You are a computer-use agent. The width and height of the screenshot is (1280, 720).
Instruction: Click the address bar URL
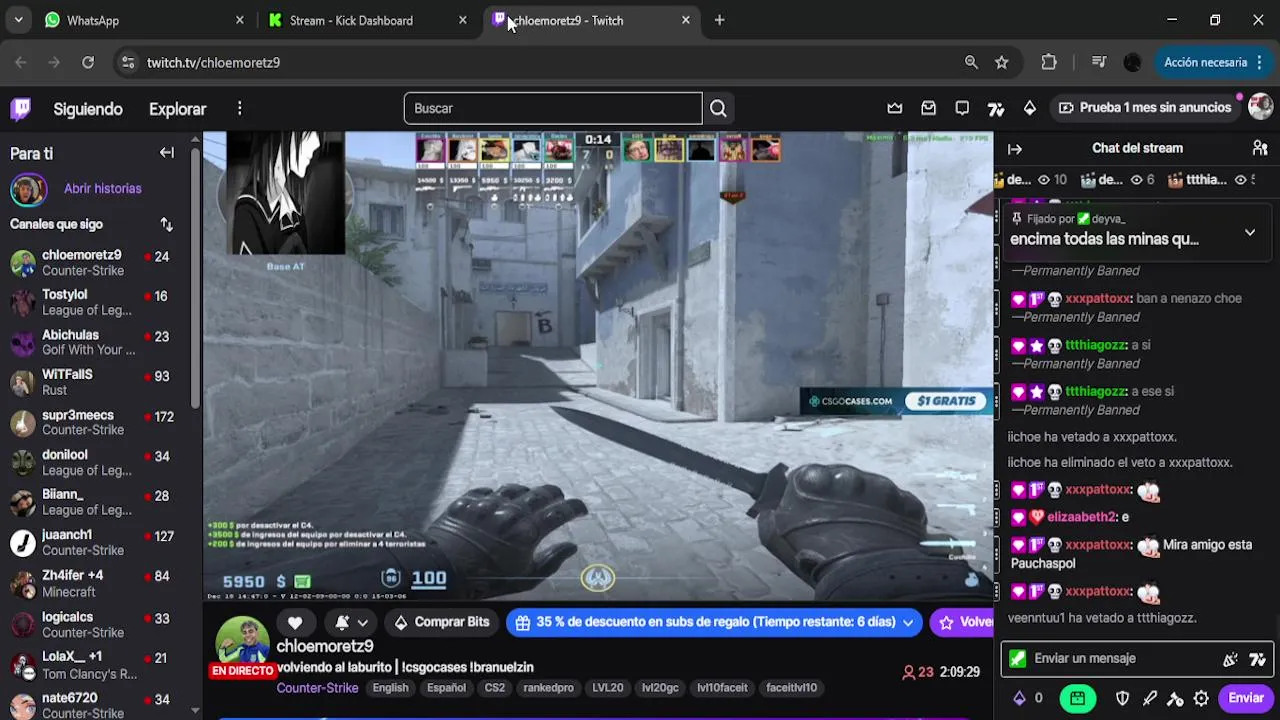tap(213, 62)
